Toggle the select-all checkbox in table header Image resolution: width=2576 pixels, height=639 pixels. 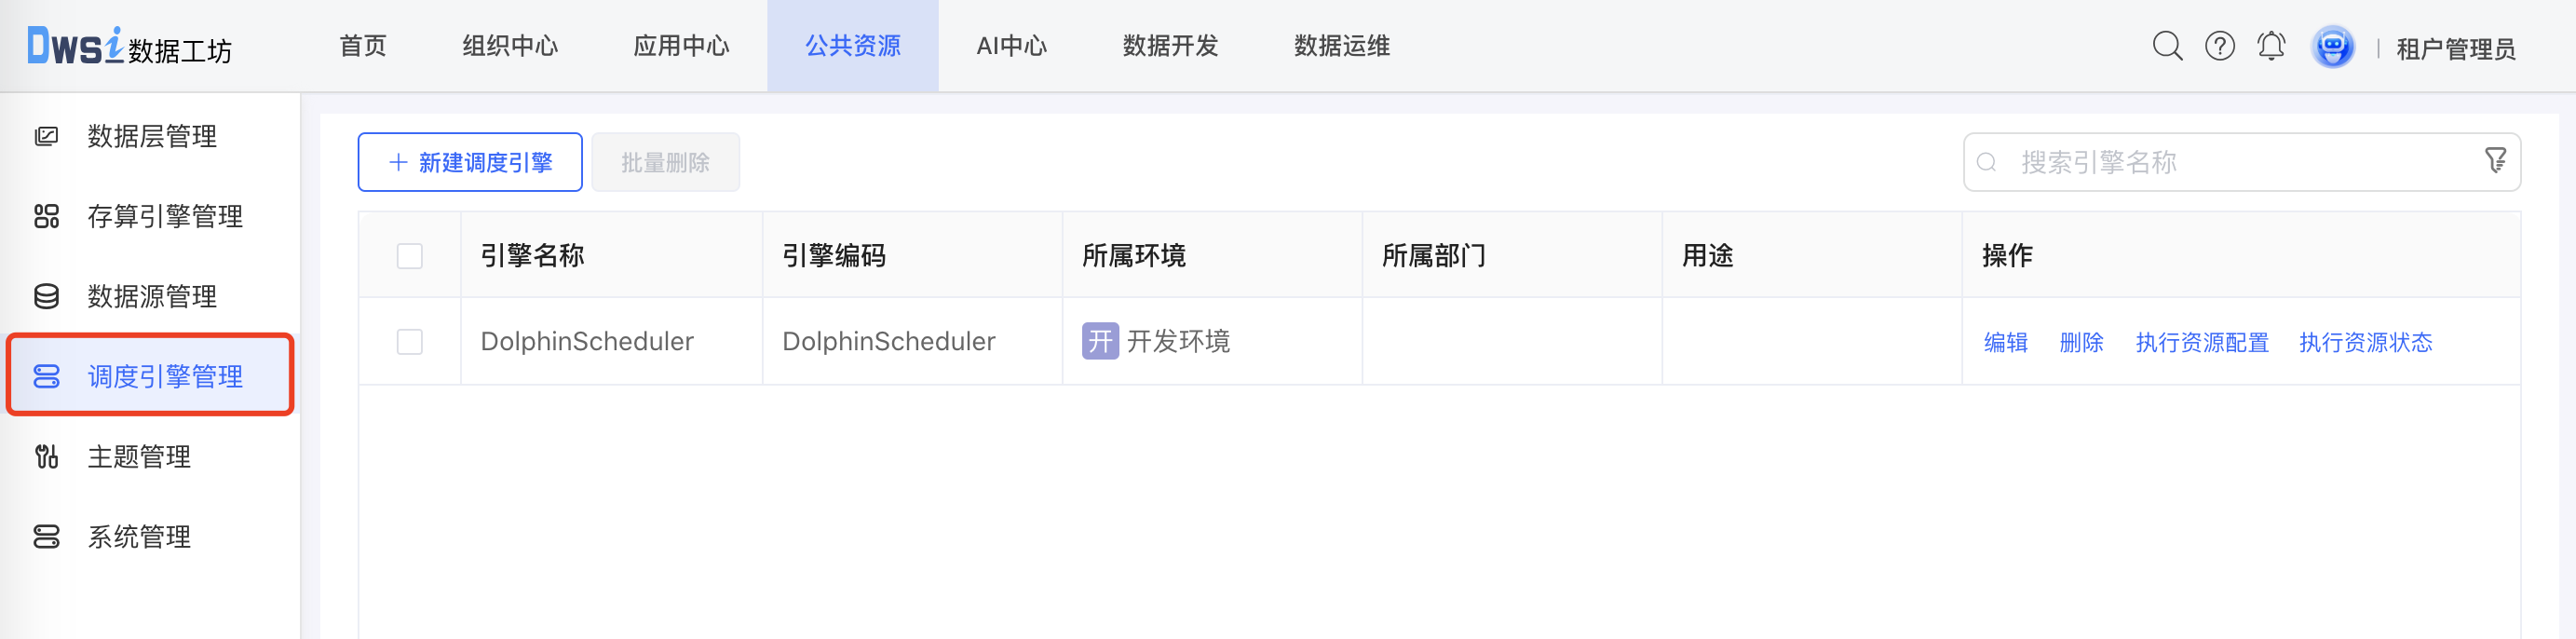pyautogui.click(x=410, y=256)
